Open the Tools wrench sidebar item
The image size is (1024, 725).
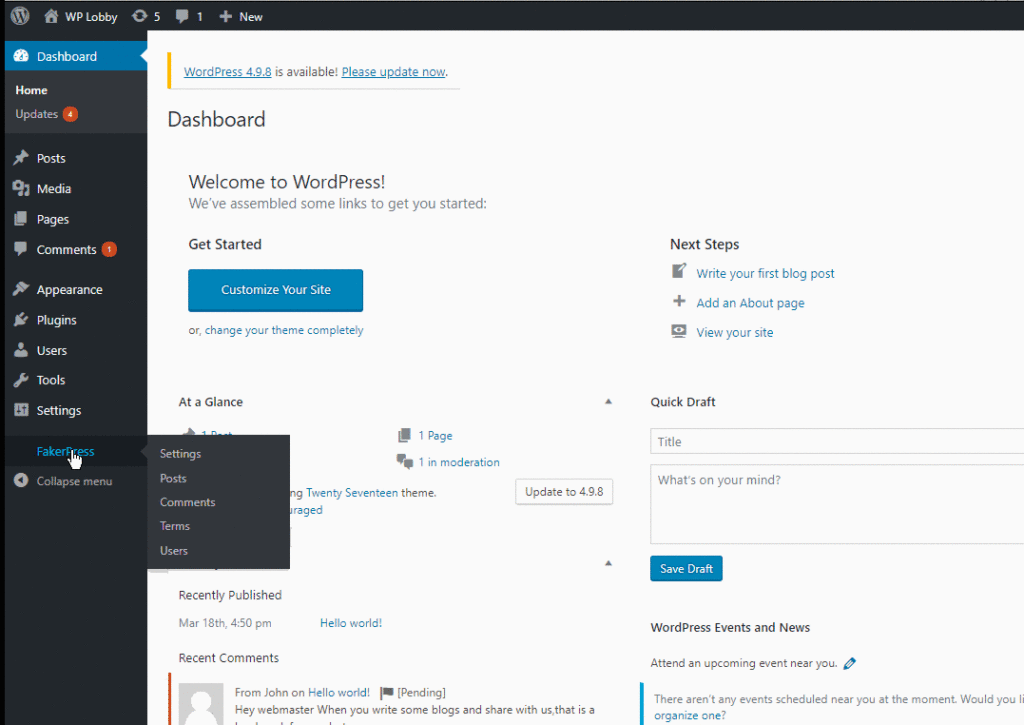click(x=50, y=380)
